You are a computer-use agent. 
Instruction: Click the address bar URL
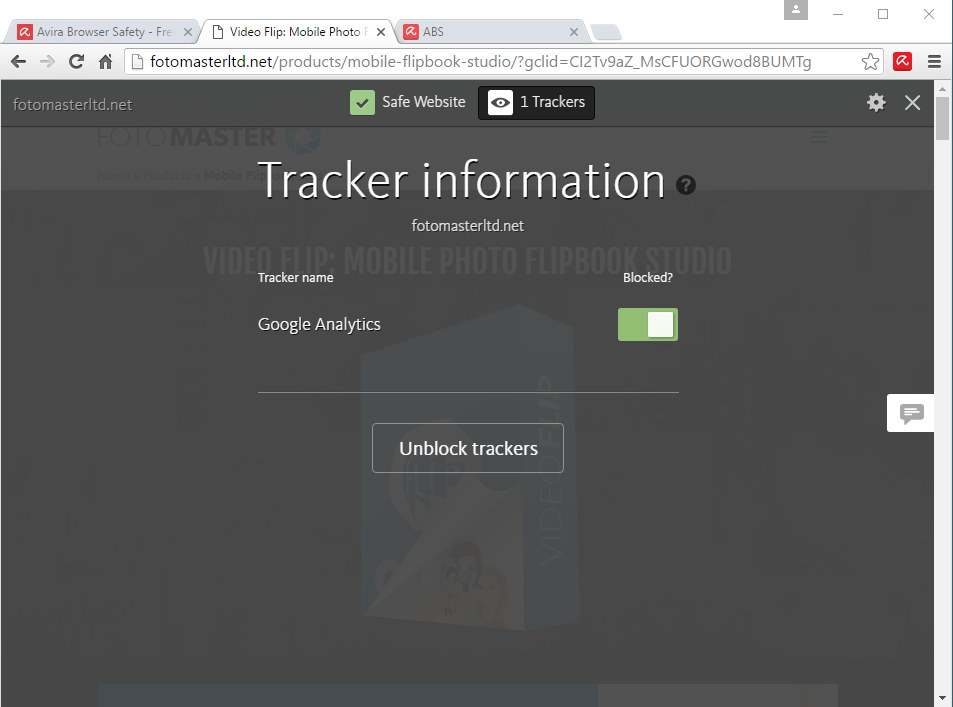coord(480,61)
